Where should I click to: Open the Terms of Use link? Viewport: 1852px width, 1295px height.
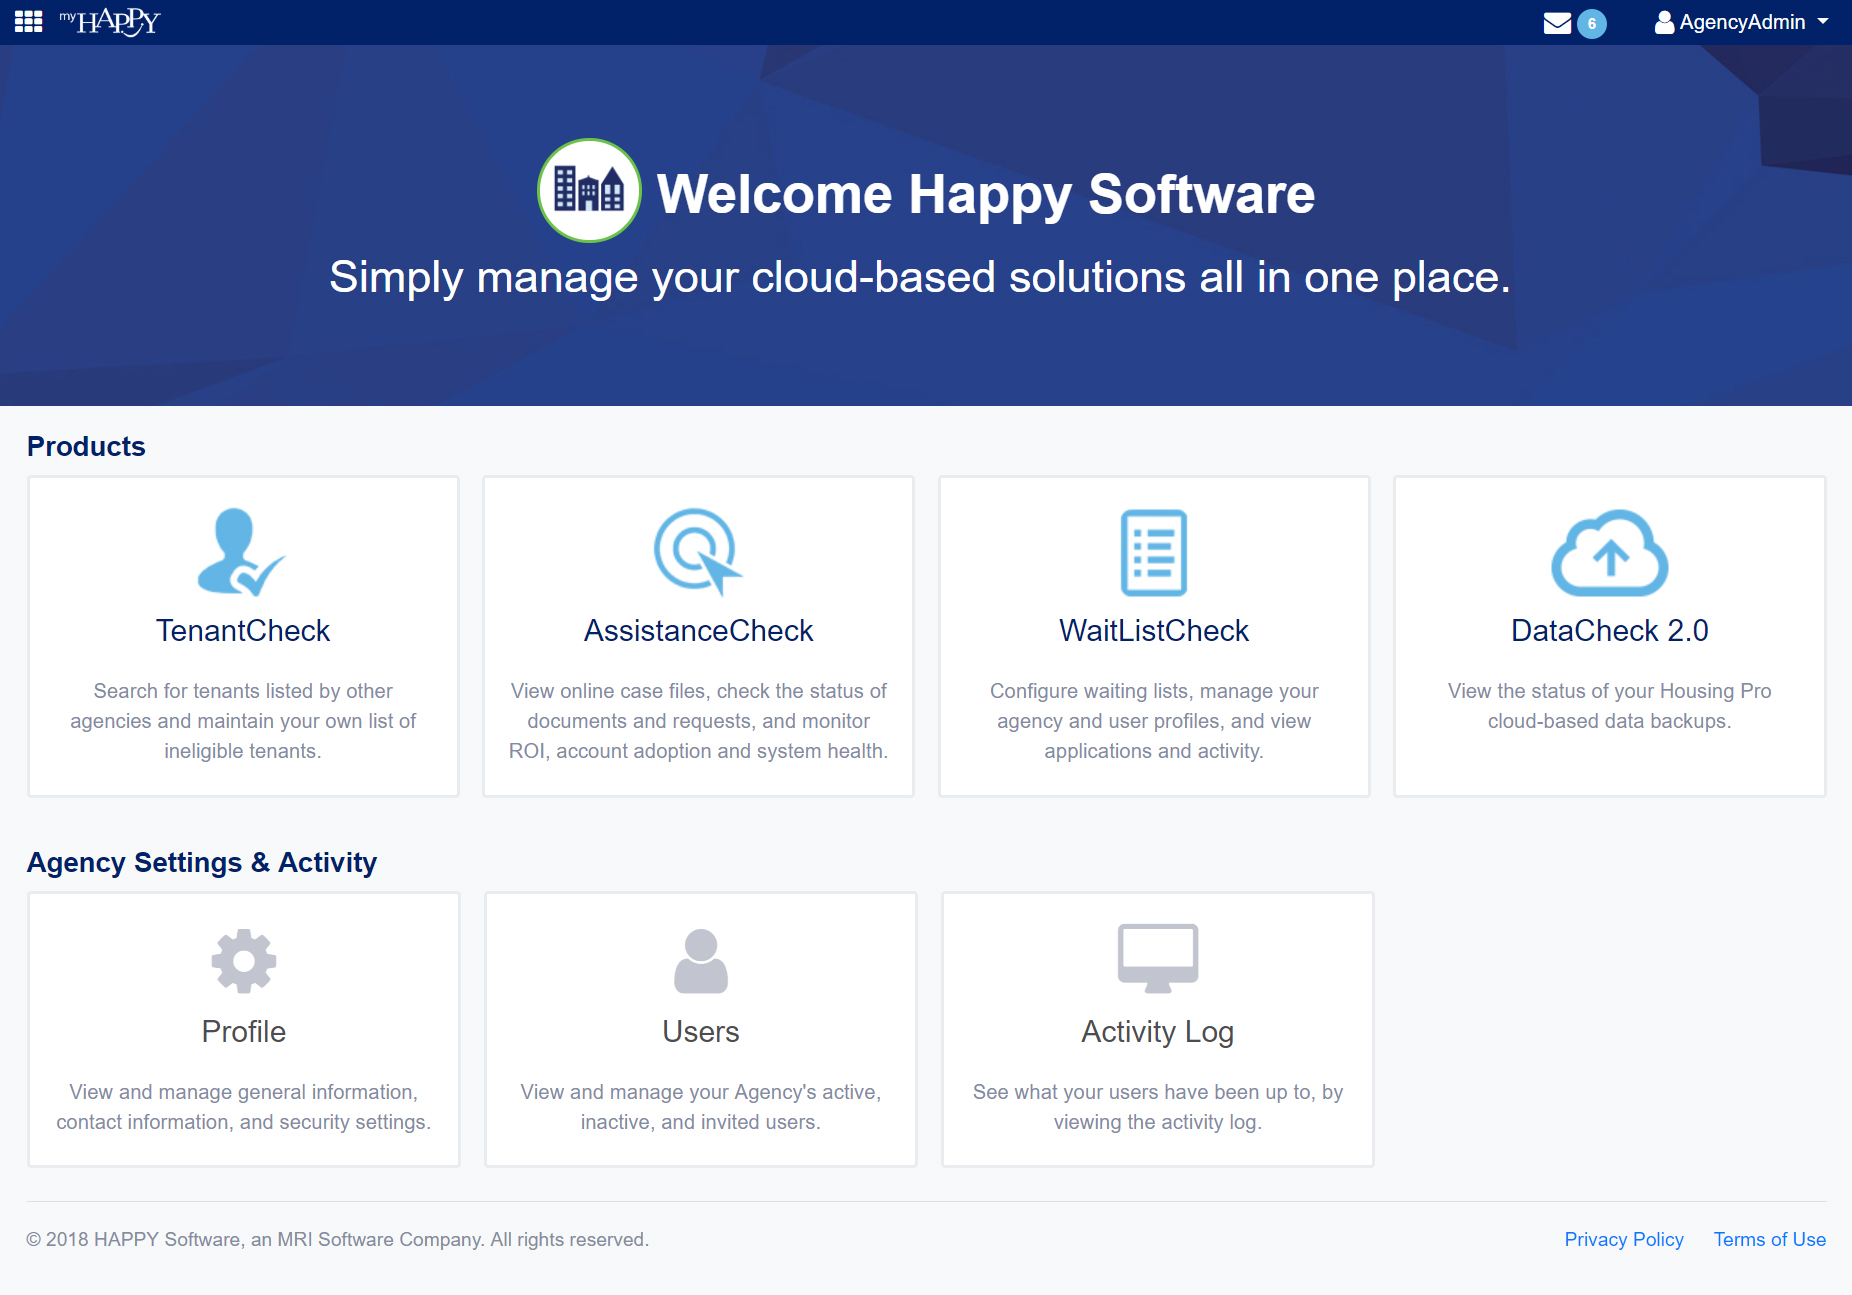click(1769, 1239)
